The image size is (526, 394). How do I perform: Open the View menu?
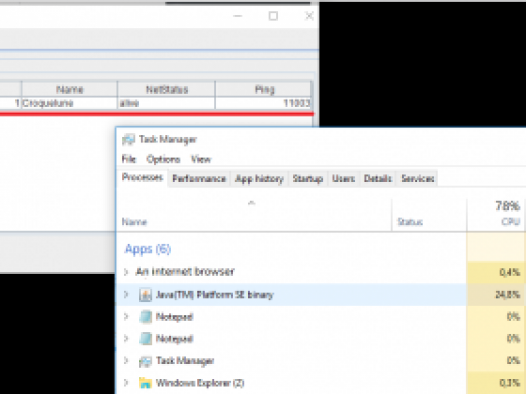tap(201, 159)
